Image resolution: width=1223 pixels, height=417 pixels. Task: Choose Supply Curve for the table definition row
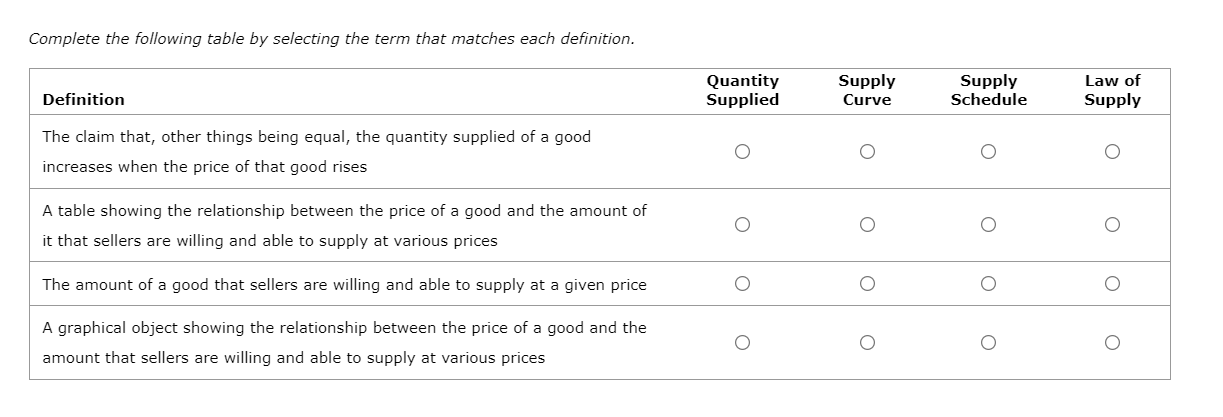click(866, 225)
